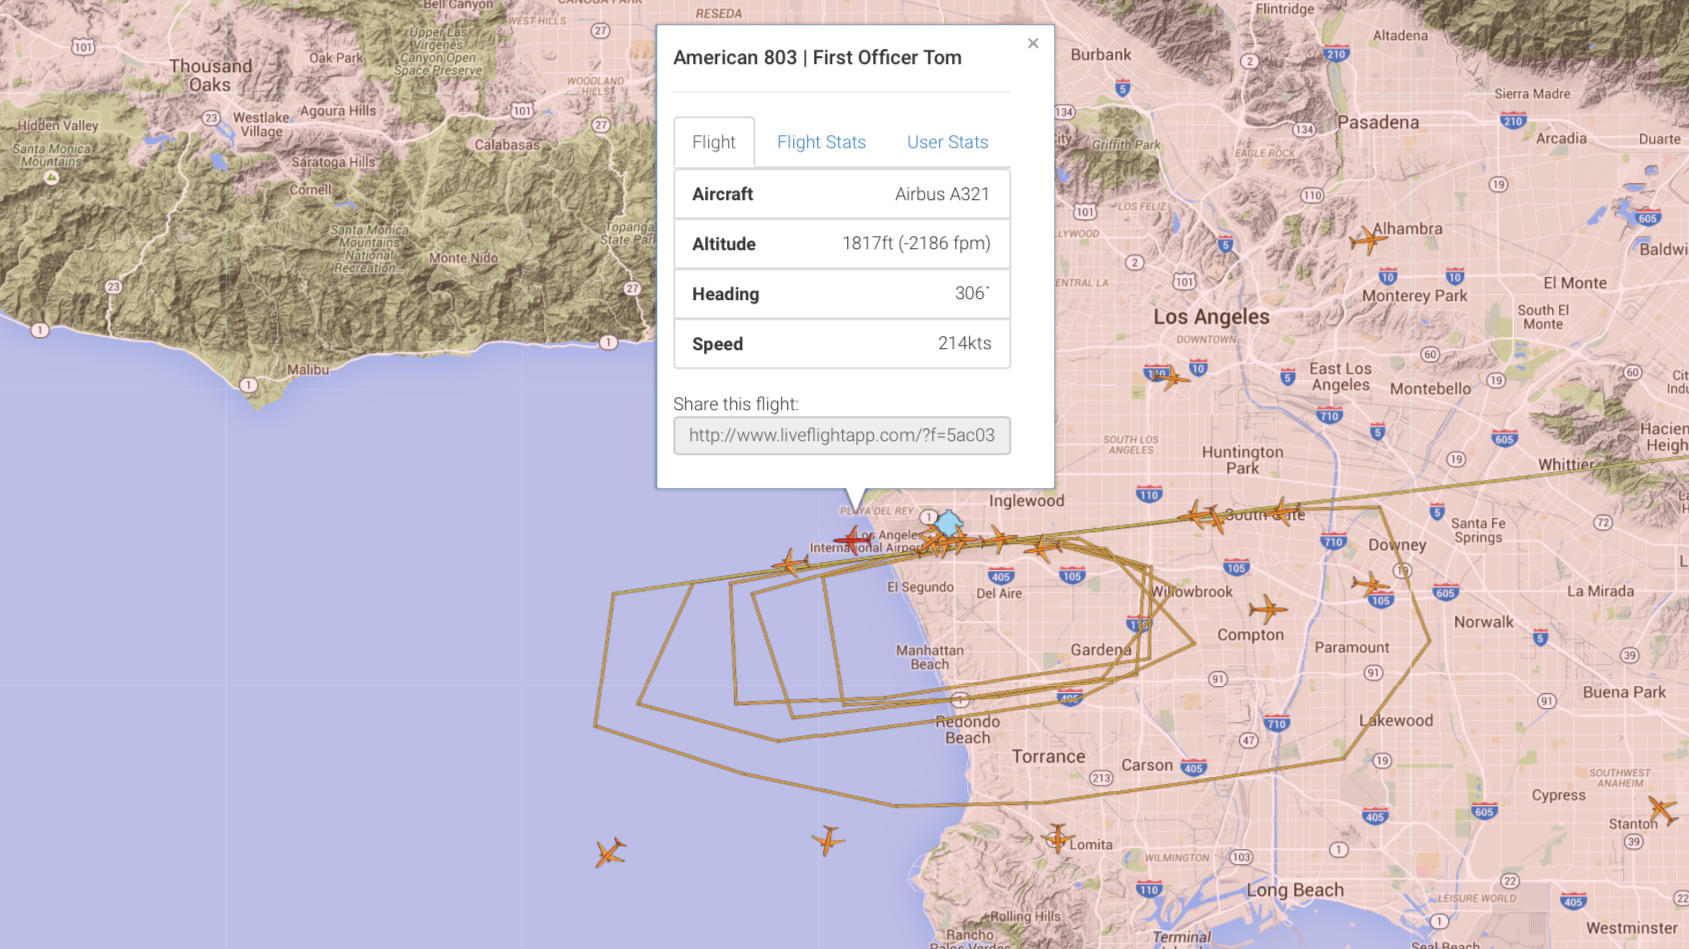Switch to the Flight Stats tab
This screenshot has width=1689, height=949.
coord(821,142)
